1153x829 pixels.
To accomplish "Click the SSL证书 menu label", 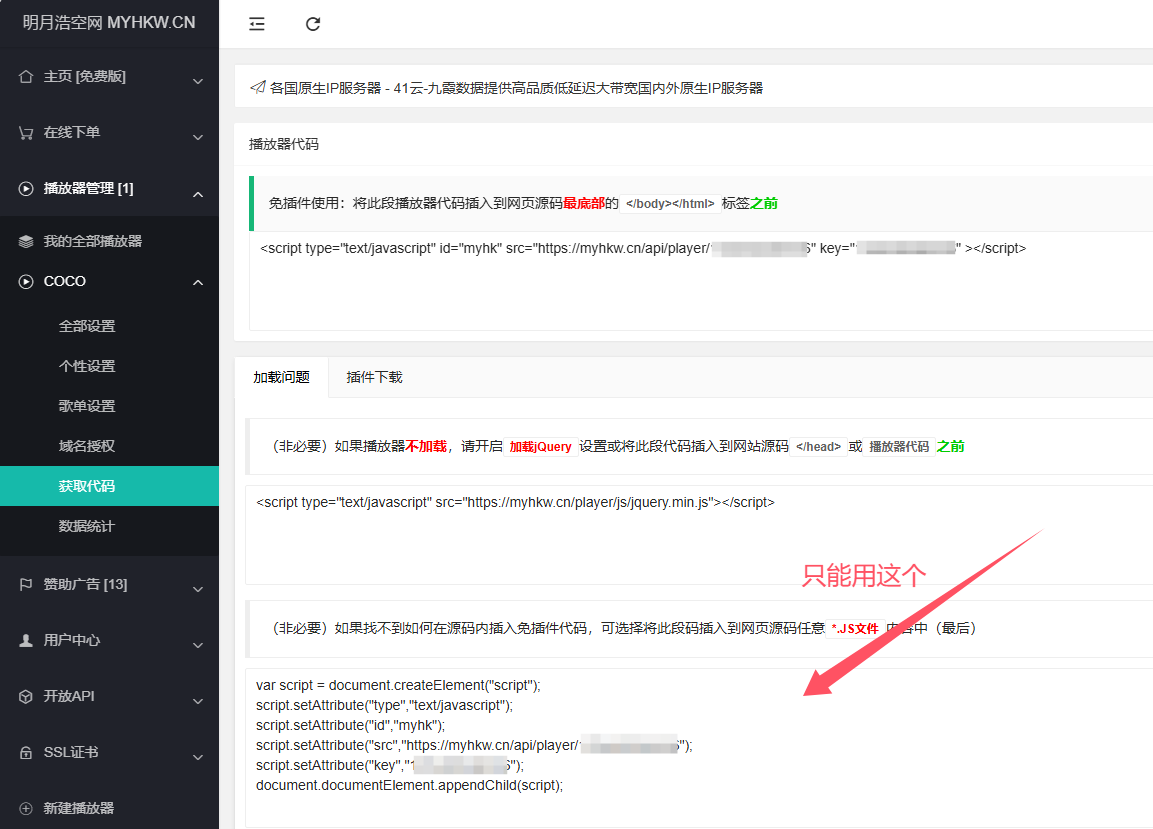I will coord(71,752).
